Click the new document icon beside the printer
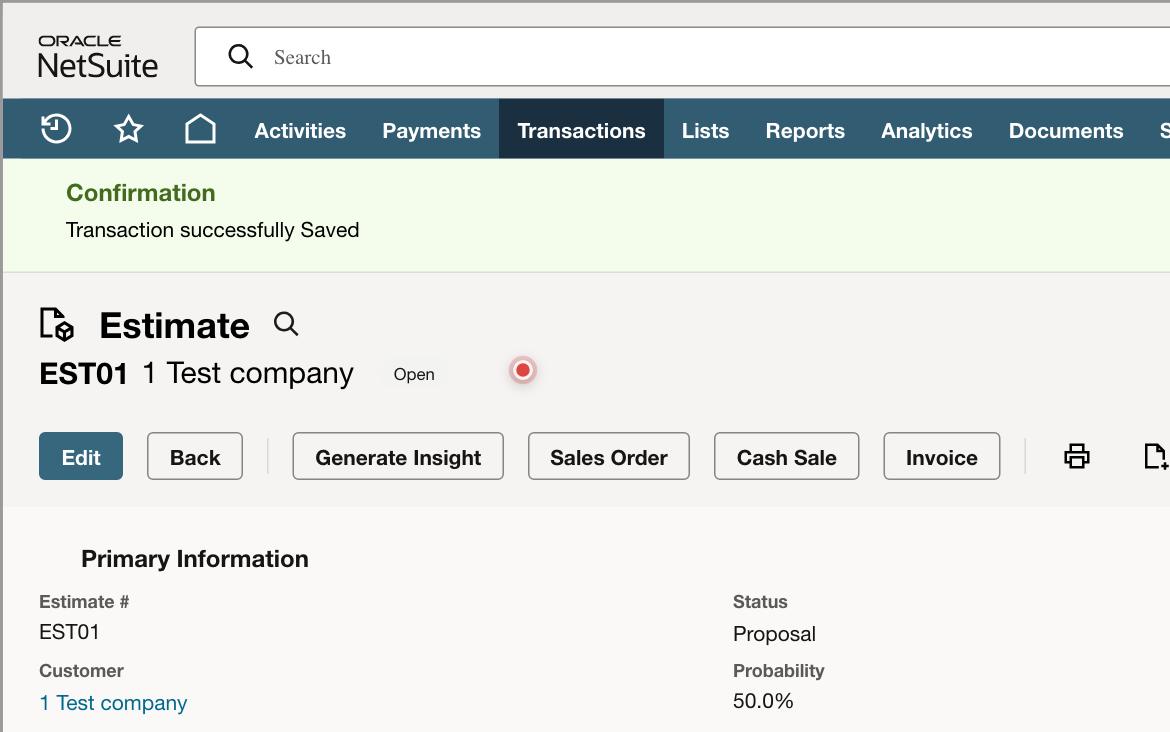This screenshot has height=732, width=1170. pyautogui.click(x=1156, y=456)
